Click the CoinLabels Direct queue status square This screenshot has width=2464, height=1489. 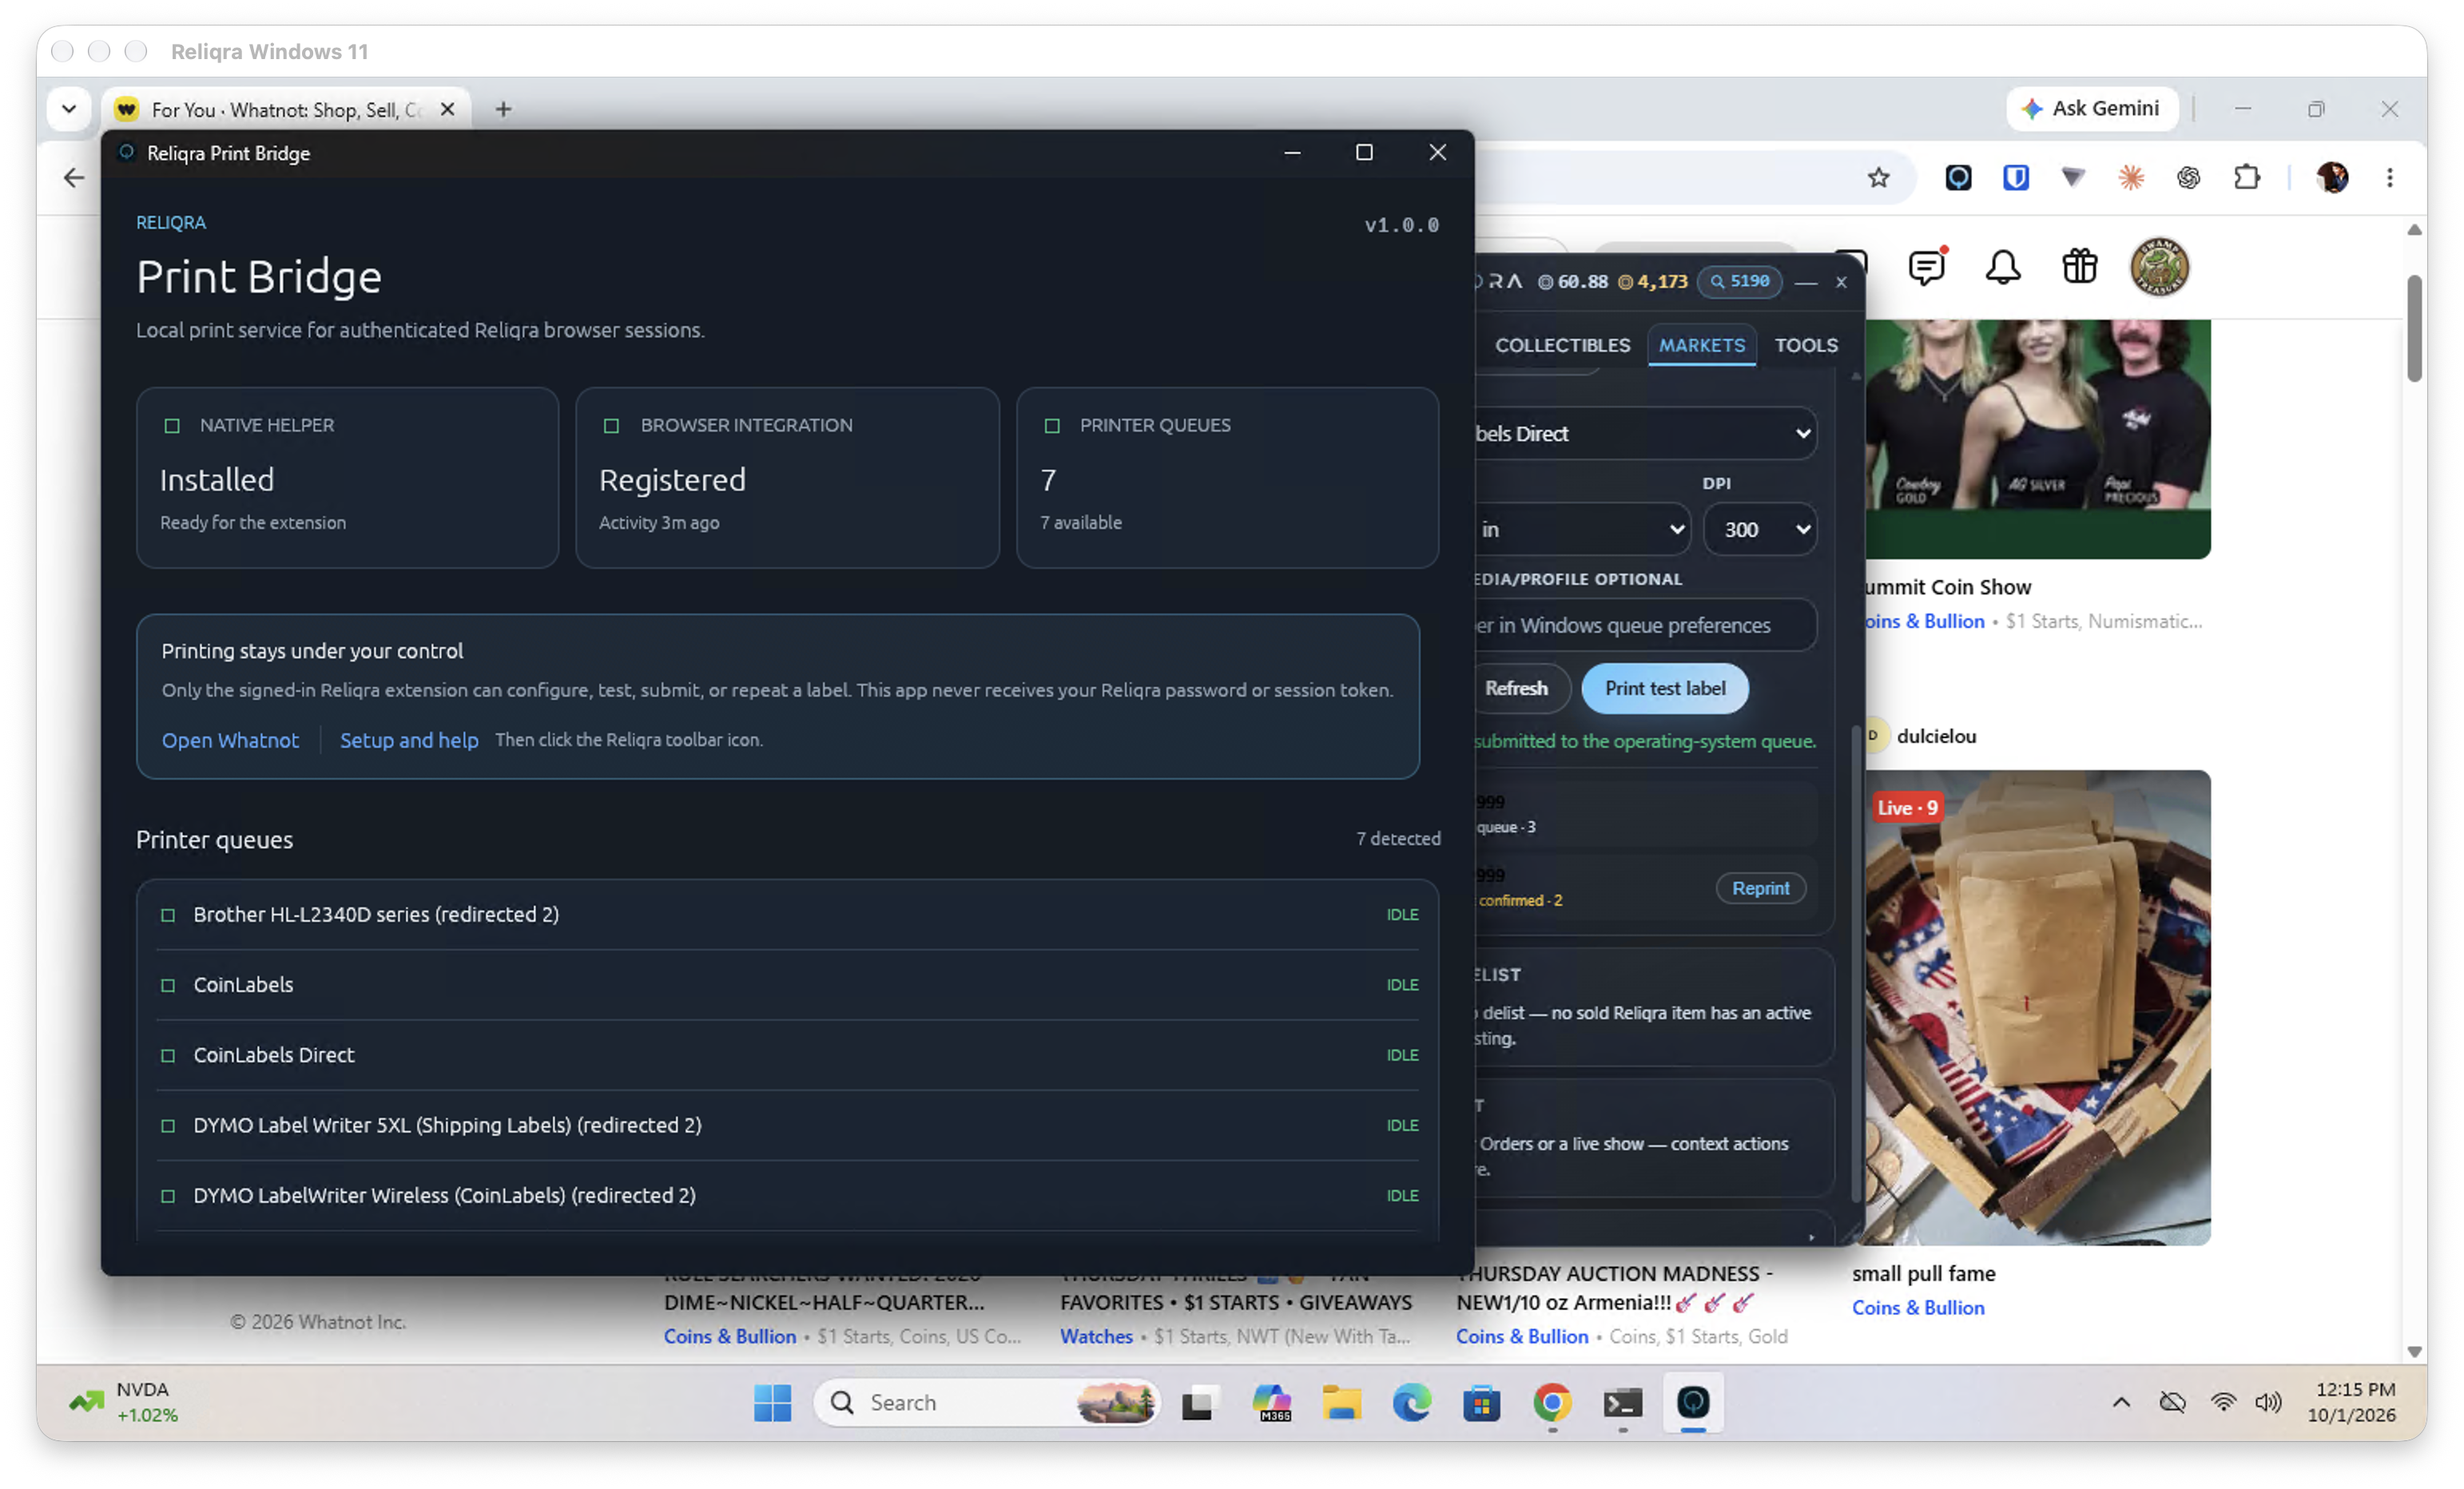pyautogui.click(x=168, y=1055)
